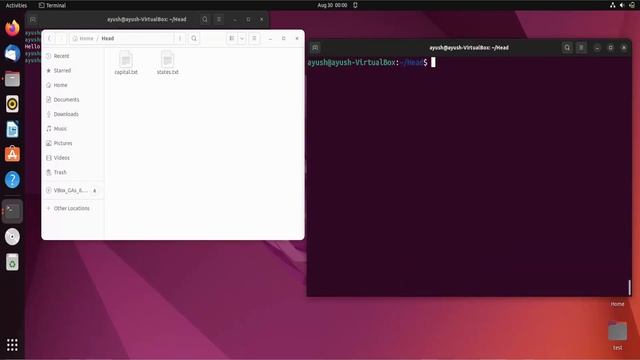Open Terminal app menu in top bar
The image size is (640, 360).
[x=52, y=5]
